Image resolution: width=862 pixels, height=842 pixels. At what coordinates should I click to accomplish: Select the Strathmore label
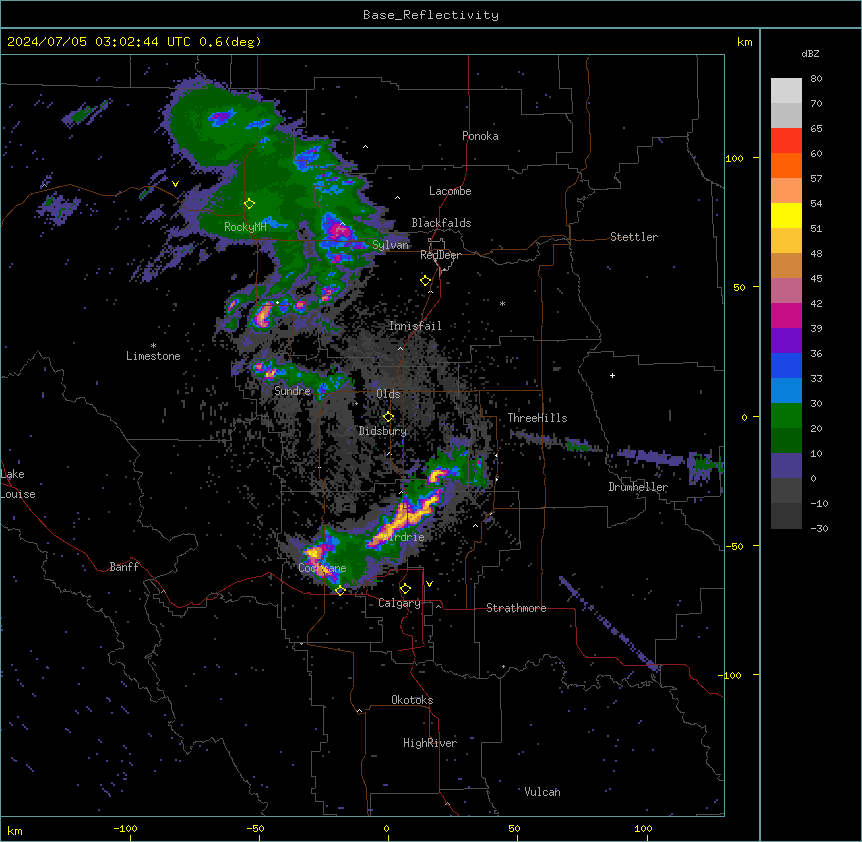pyautogui.click(x=516, y=608)
